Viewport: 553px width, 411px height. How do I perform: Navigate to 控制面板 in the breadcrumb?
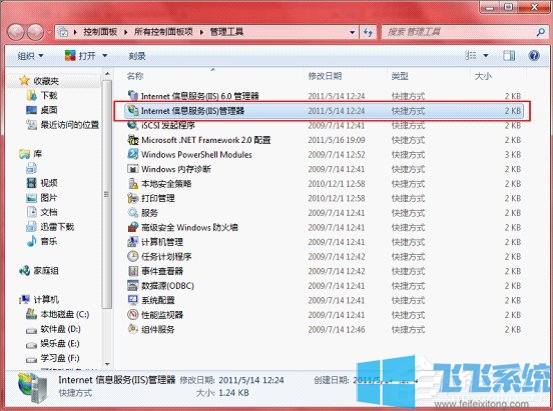100,32
